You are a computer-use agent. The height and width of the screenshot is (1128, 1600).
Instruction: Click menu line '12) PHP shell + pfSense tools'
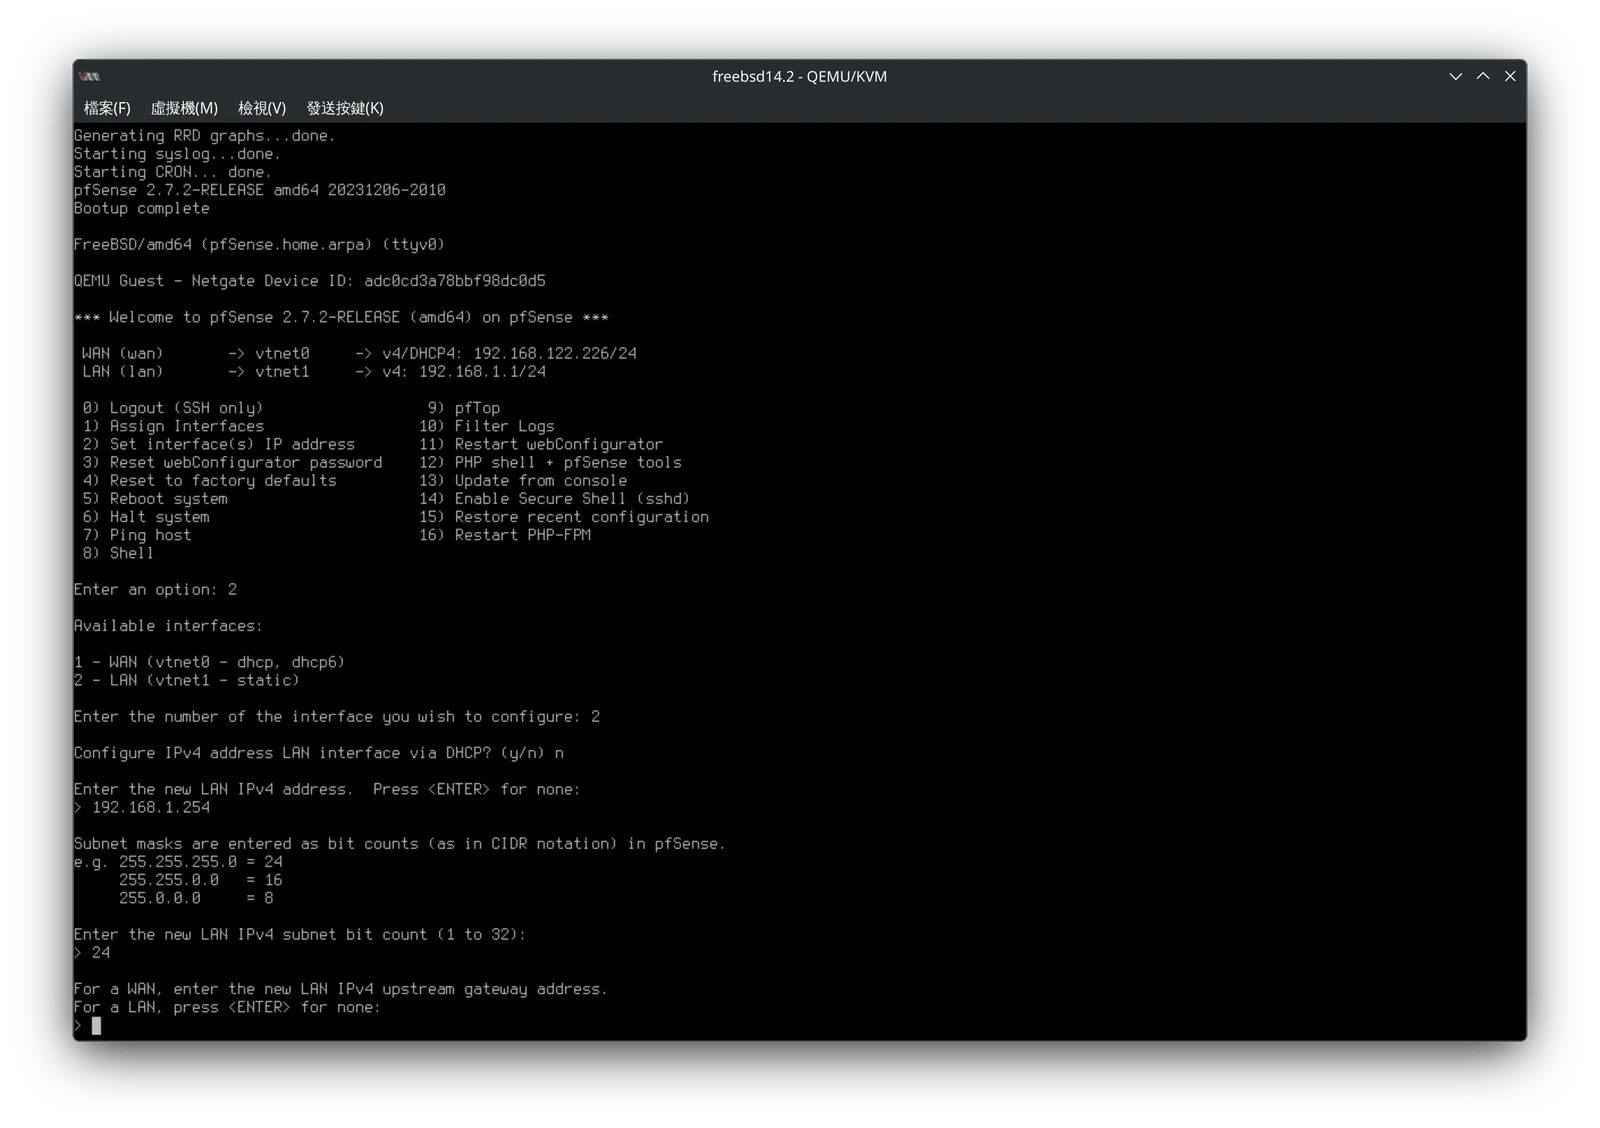550,462
